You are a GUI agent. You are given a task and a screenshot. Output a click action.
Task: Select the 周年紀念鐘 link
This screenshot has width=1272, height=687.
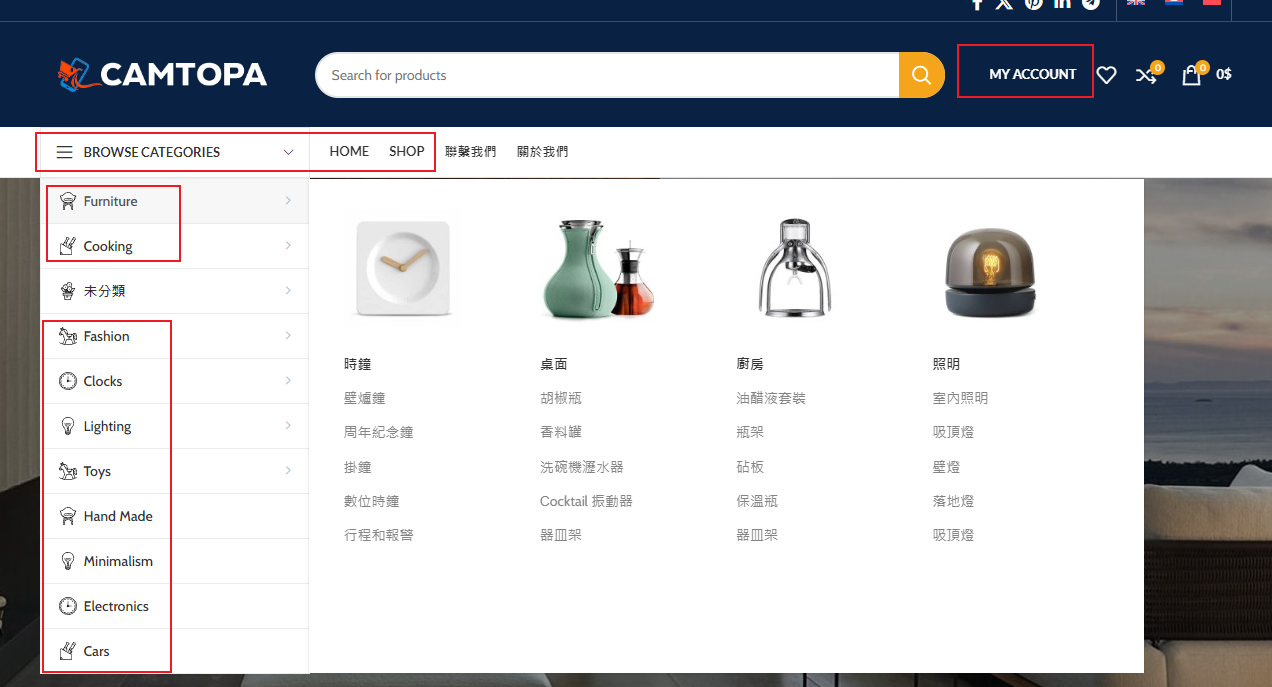tap(379, 432)
